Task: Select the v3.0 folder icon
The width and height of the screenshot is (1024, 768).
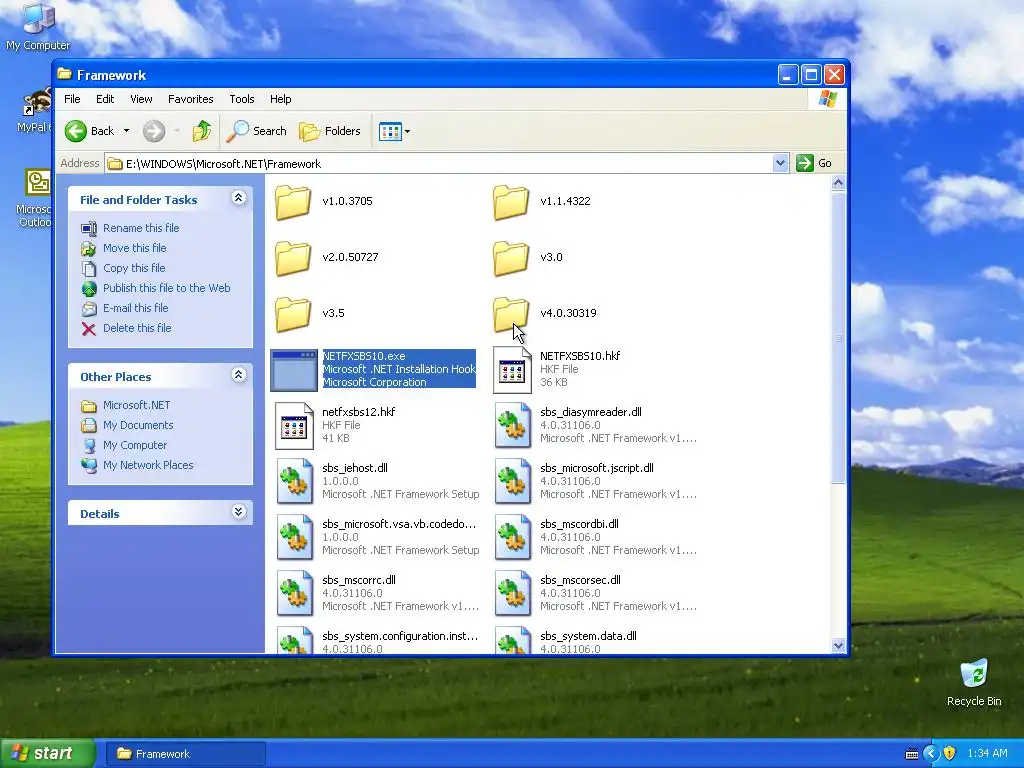Action: (511, 257)
